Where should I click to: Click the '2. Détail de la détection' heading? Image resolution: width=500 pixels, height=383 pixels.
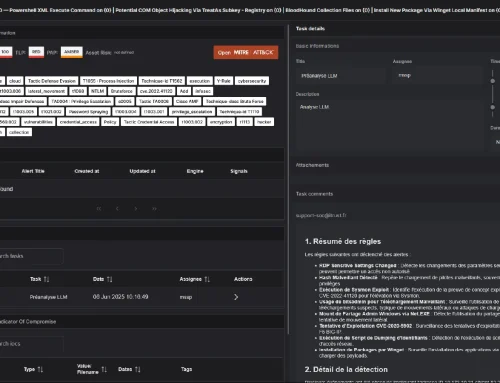coord(346,369)
